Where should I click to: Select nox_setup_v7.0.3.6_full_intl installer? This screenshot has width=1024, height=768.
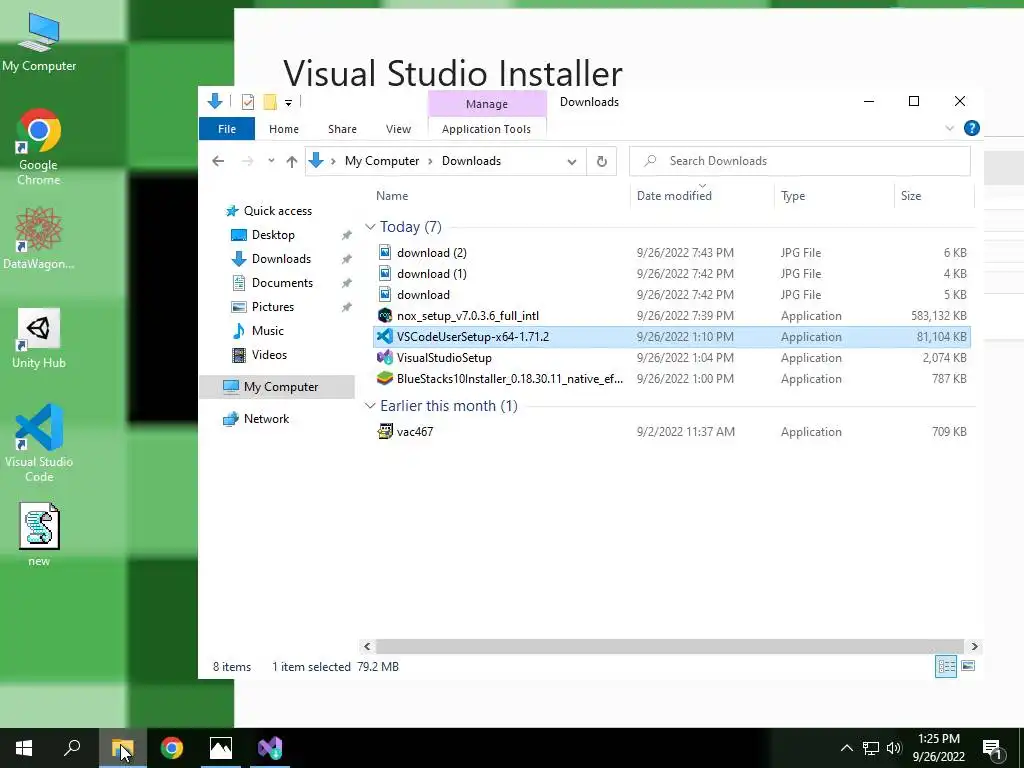[671, 315]
